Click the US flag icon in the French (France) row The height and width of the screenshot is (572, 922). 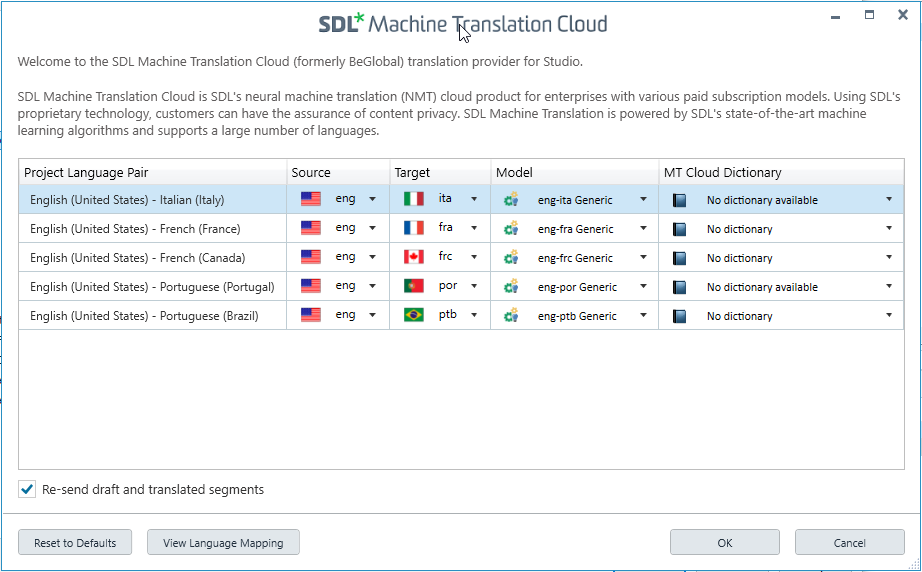[x=310, y=228]
